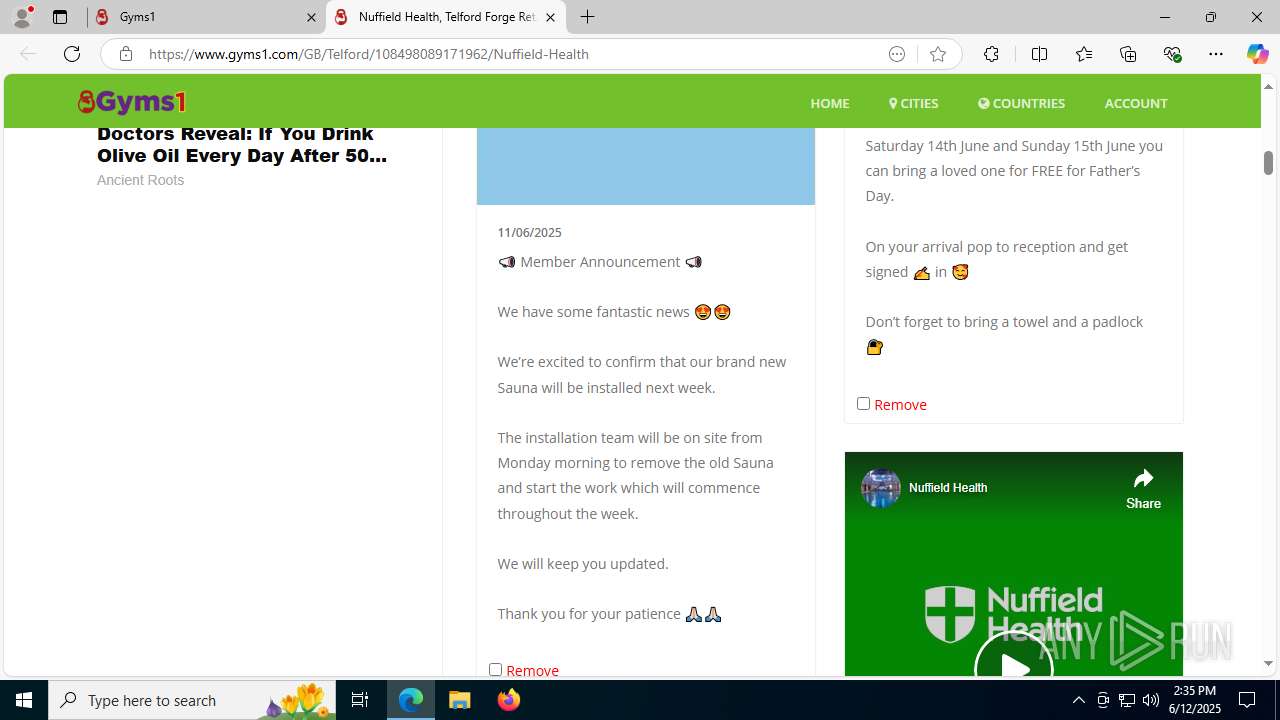
Task: Tick the Remove checkbox under Father's Day post
Action: [863, 403]
